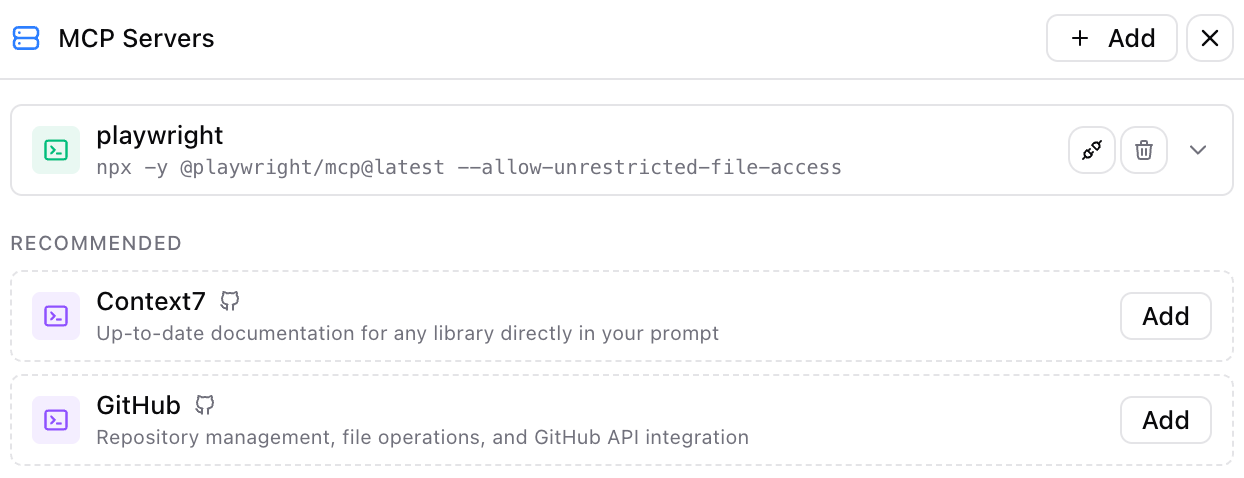
Task: Open the GitHub logo link next to Context7
Action: click(x=230, y=301)
